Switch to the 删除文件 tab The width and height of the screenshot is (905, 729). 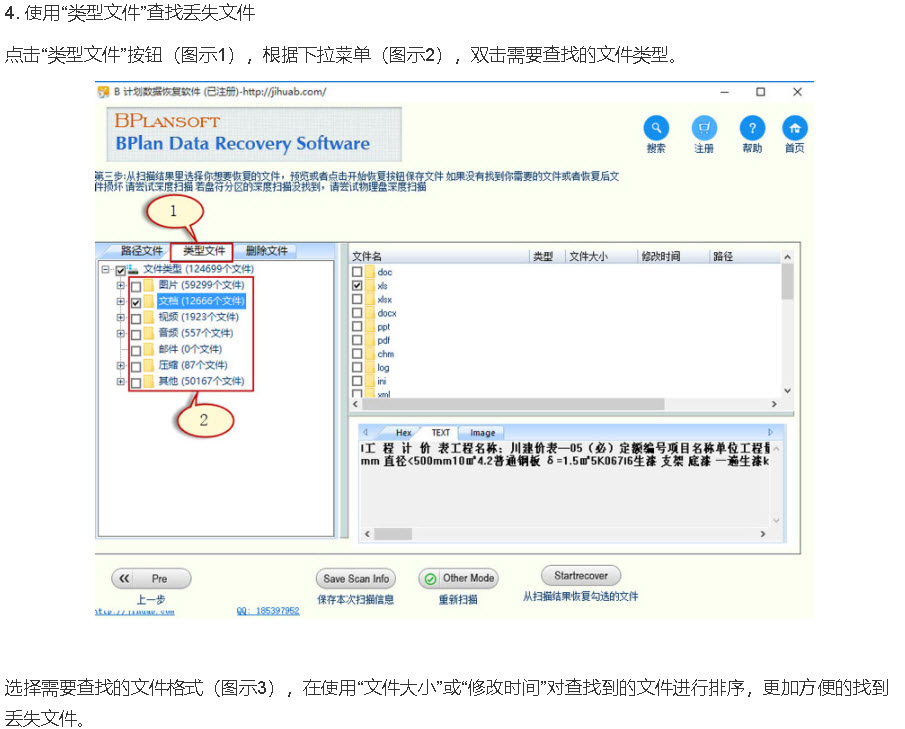coord(267,251)
